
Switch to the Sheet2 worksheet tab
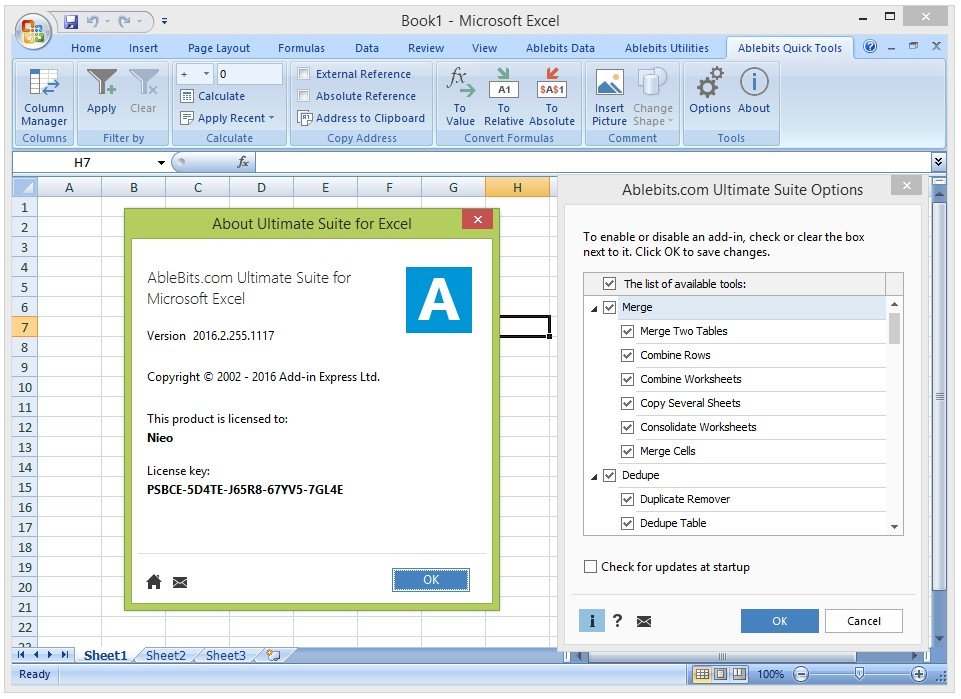pyautogui.click(x=165, y=656)
